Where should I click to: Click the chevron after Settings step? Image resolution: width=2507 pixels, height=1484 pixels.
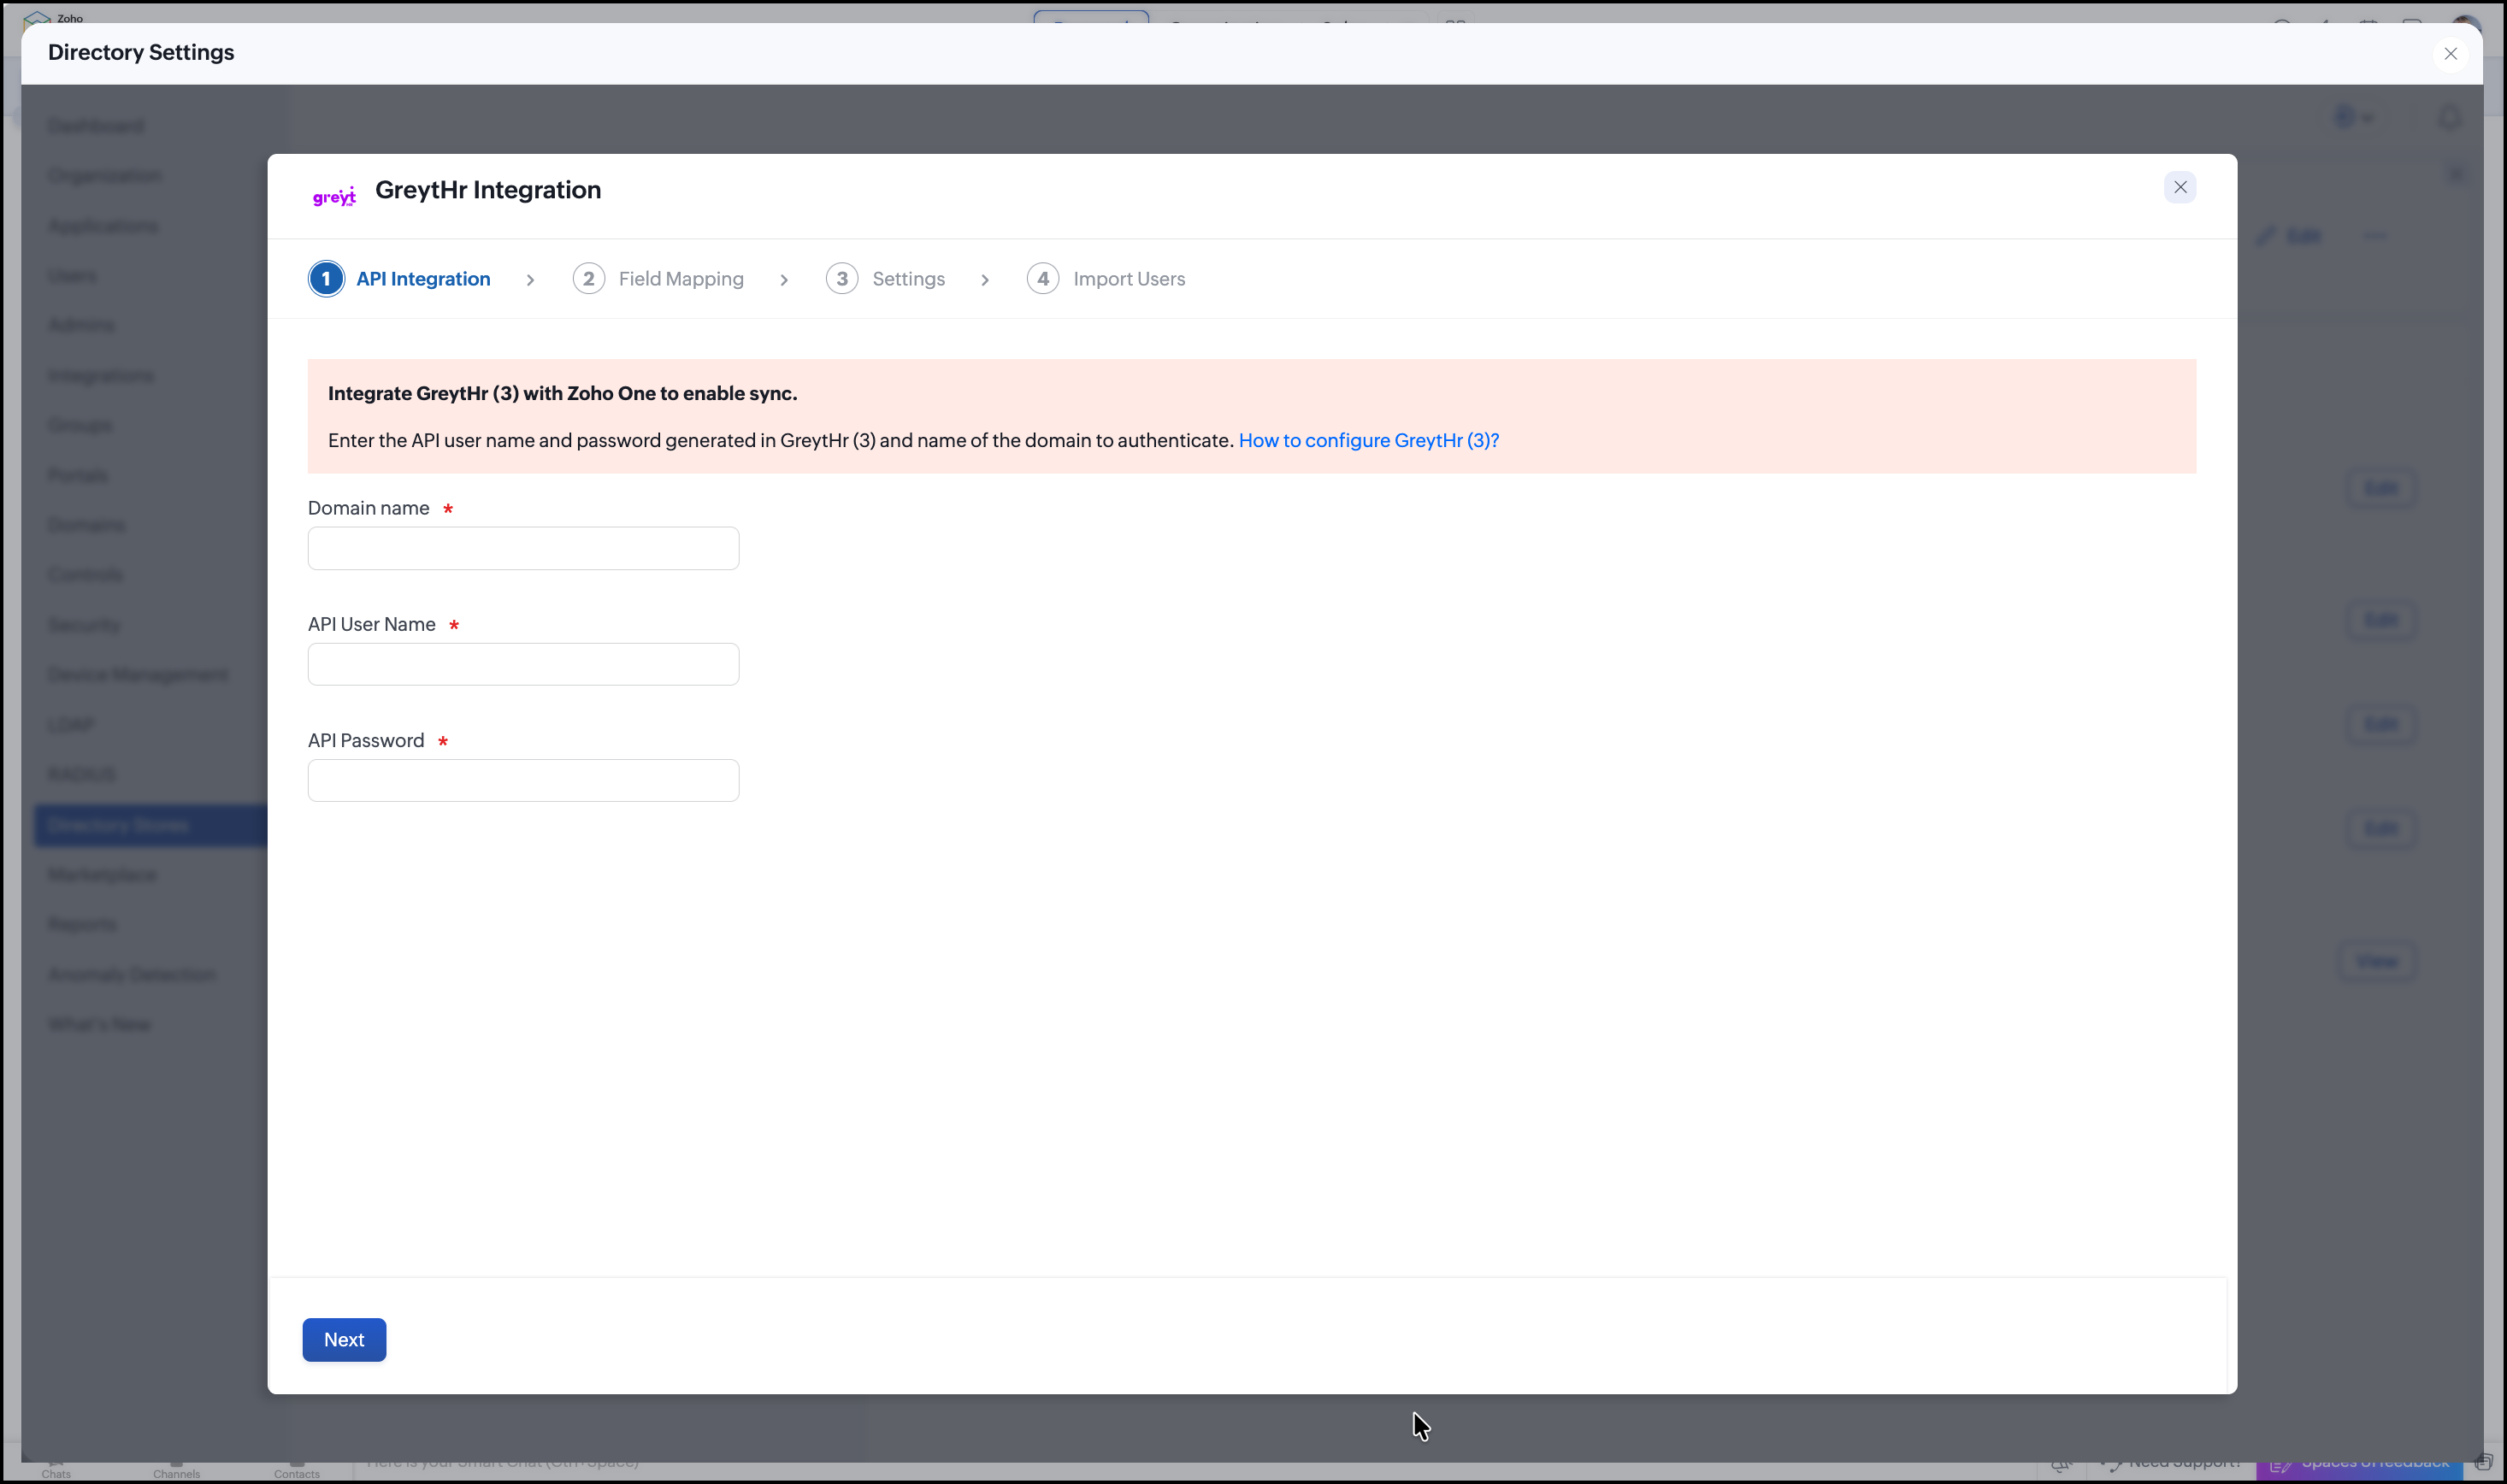pos(985,280)
